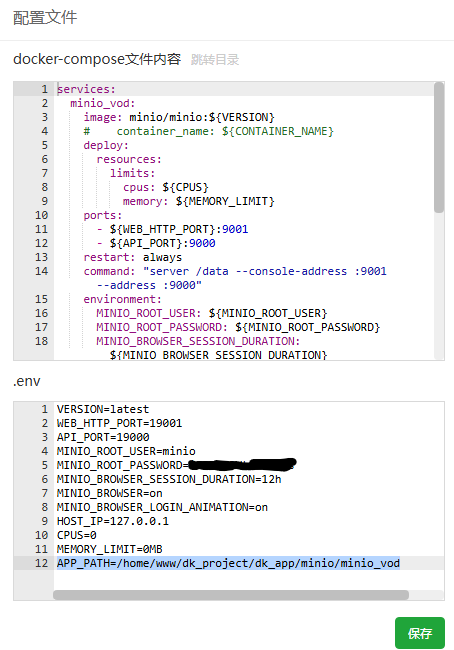Click the 'limits:' line
Screen dimensions: 454x650
point(133,173)
